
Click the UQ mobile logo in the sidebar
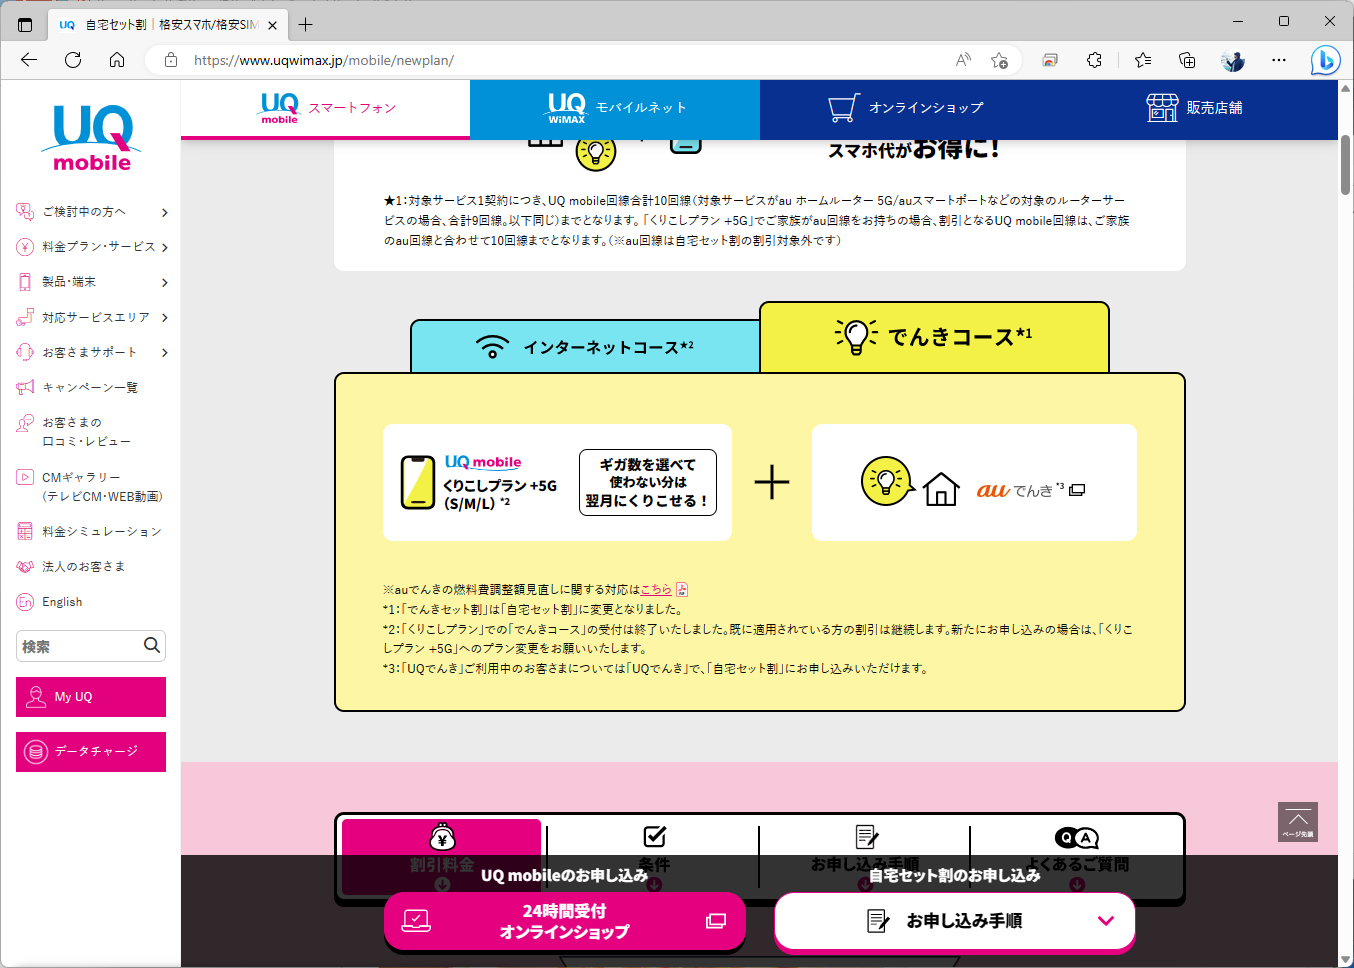pos(90,137)
